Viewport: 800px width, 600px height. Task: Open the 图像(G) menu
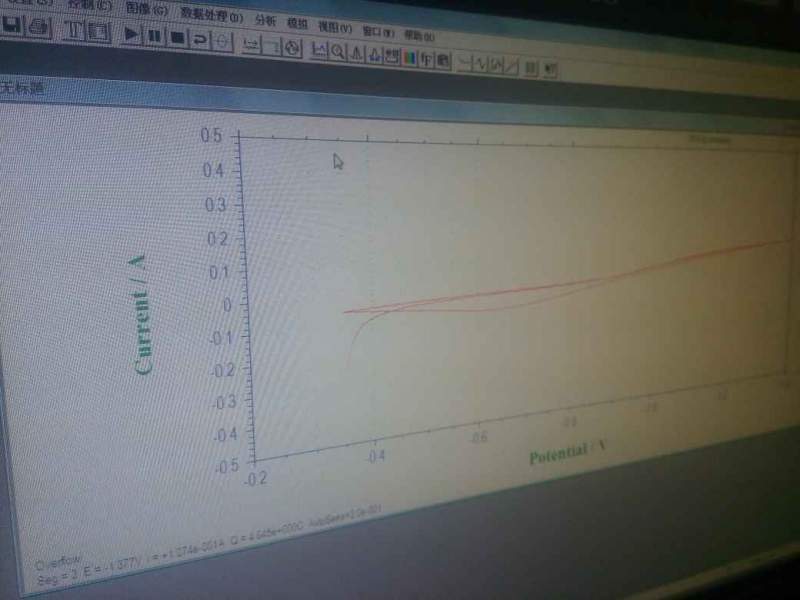146,9
